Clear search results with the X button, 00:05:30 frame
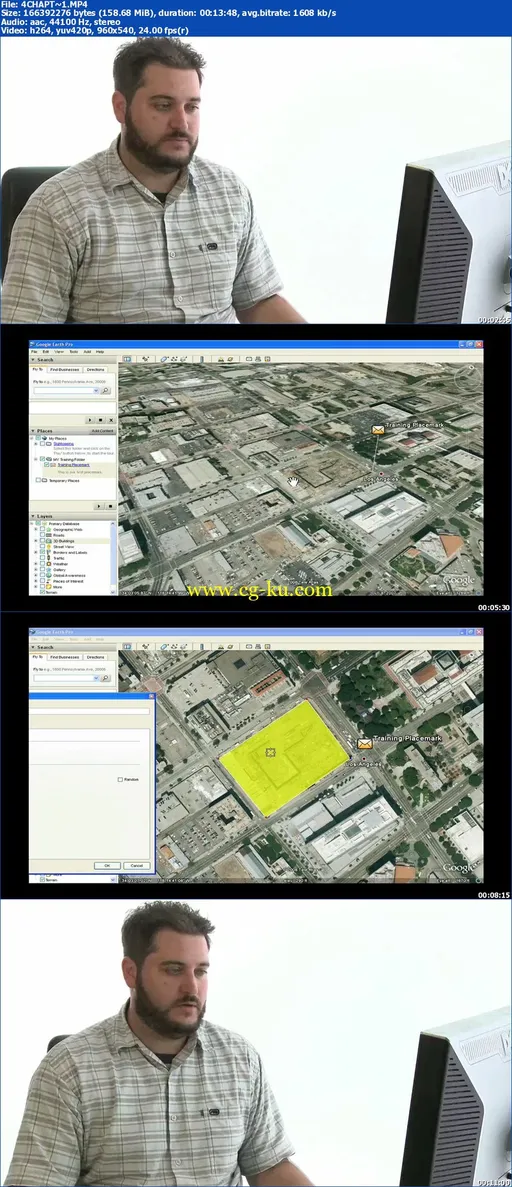 (111, 420)
